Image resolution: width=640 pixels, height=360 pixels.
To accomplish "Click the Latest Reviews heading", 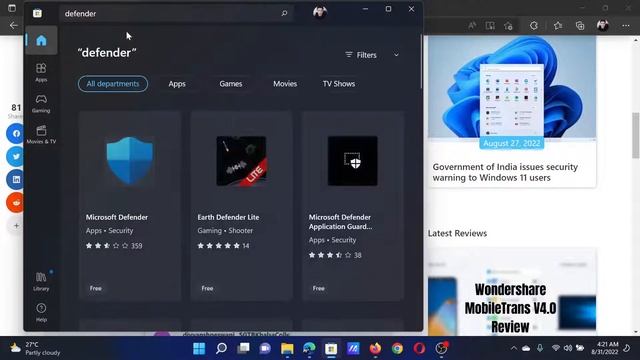I will point(457,233).
